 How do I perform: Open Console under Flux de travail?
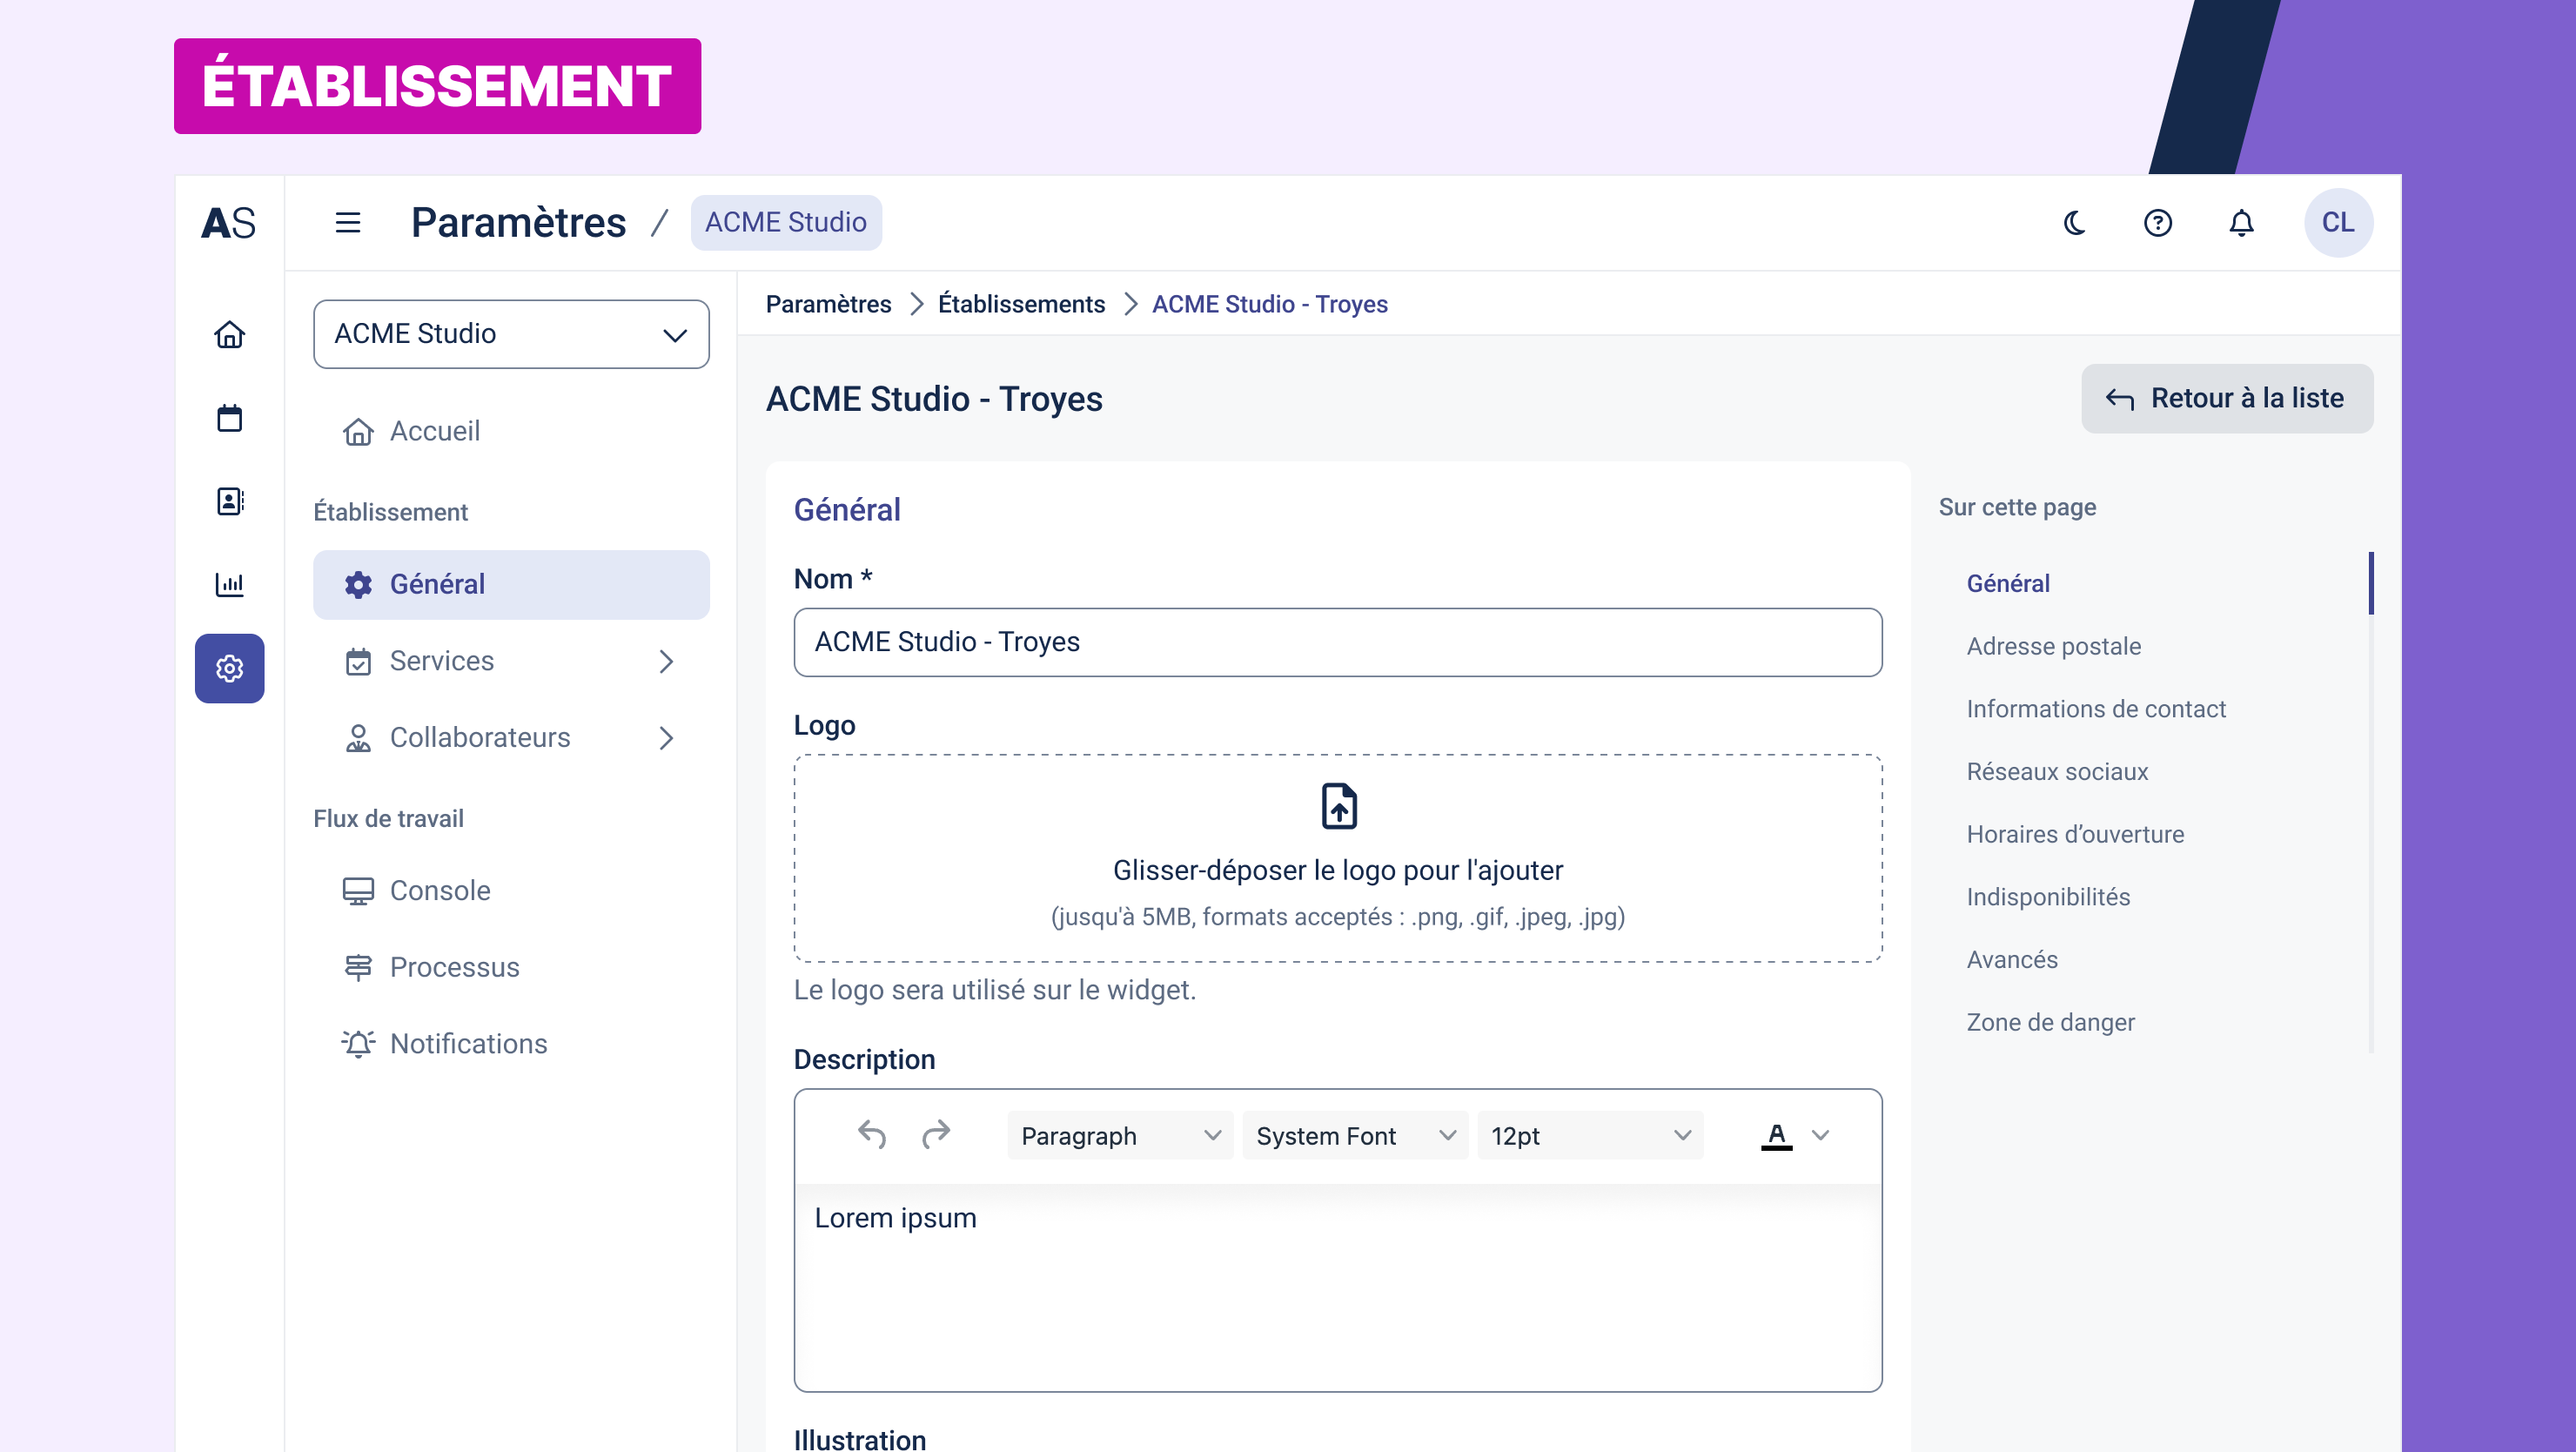click(511, 890)
